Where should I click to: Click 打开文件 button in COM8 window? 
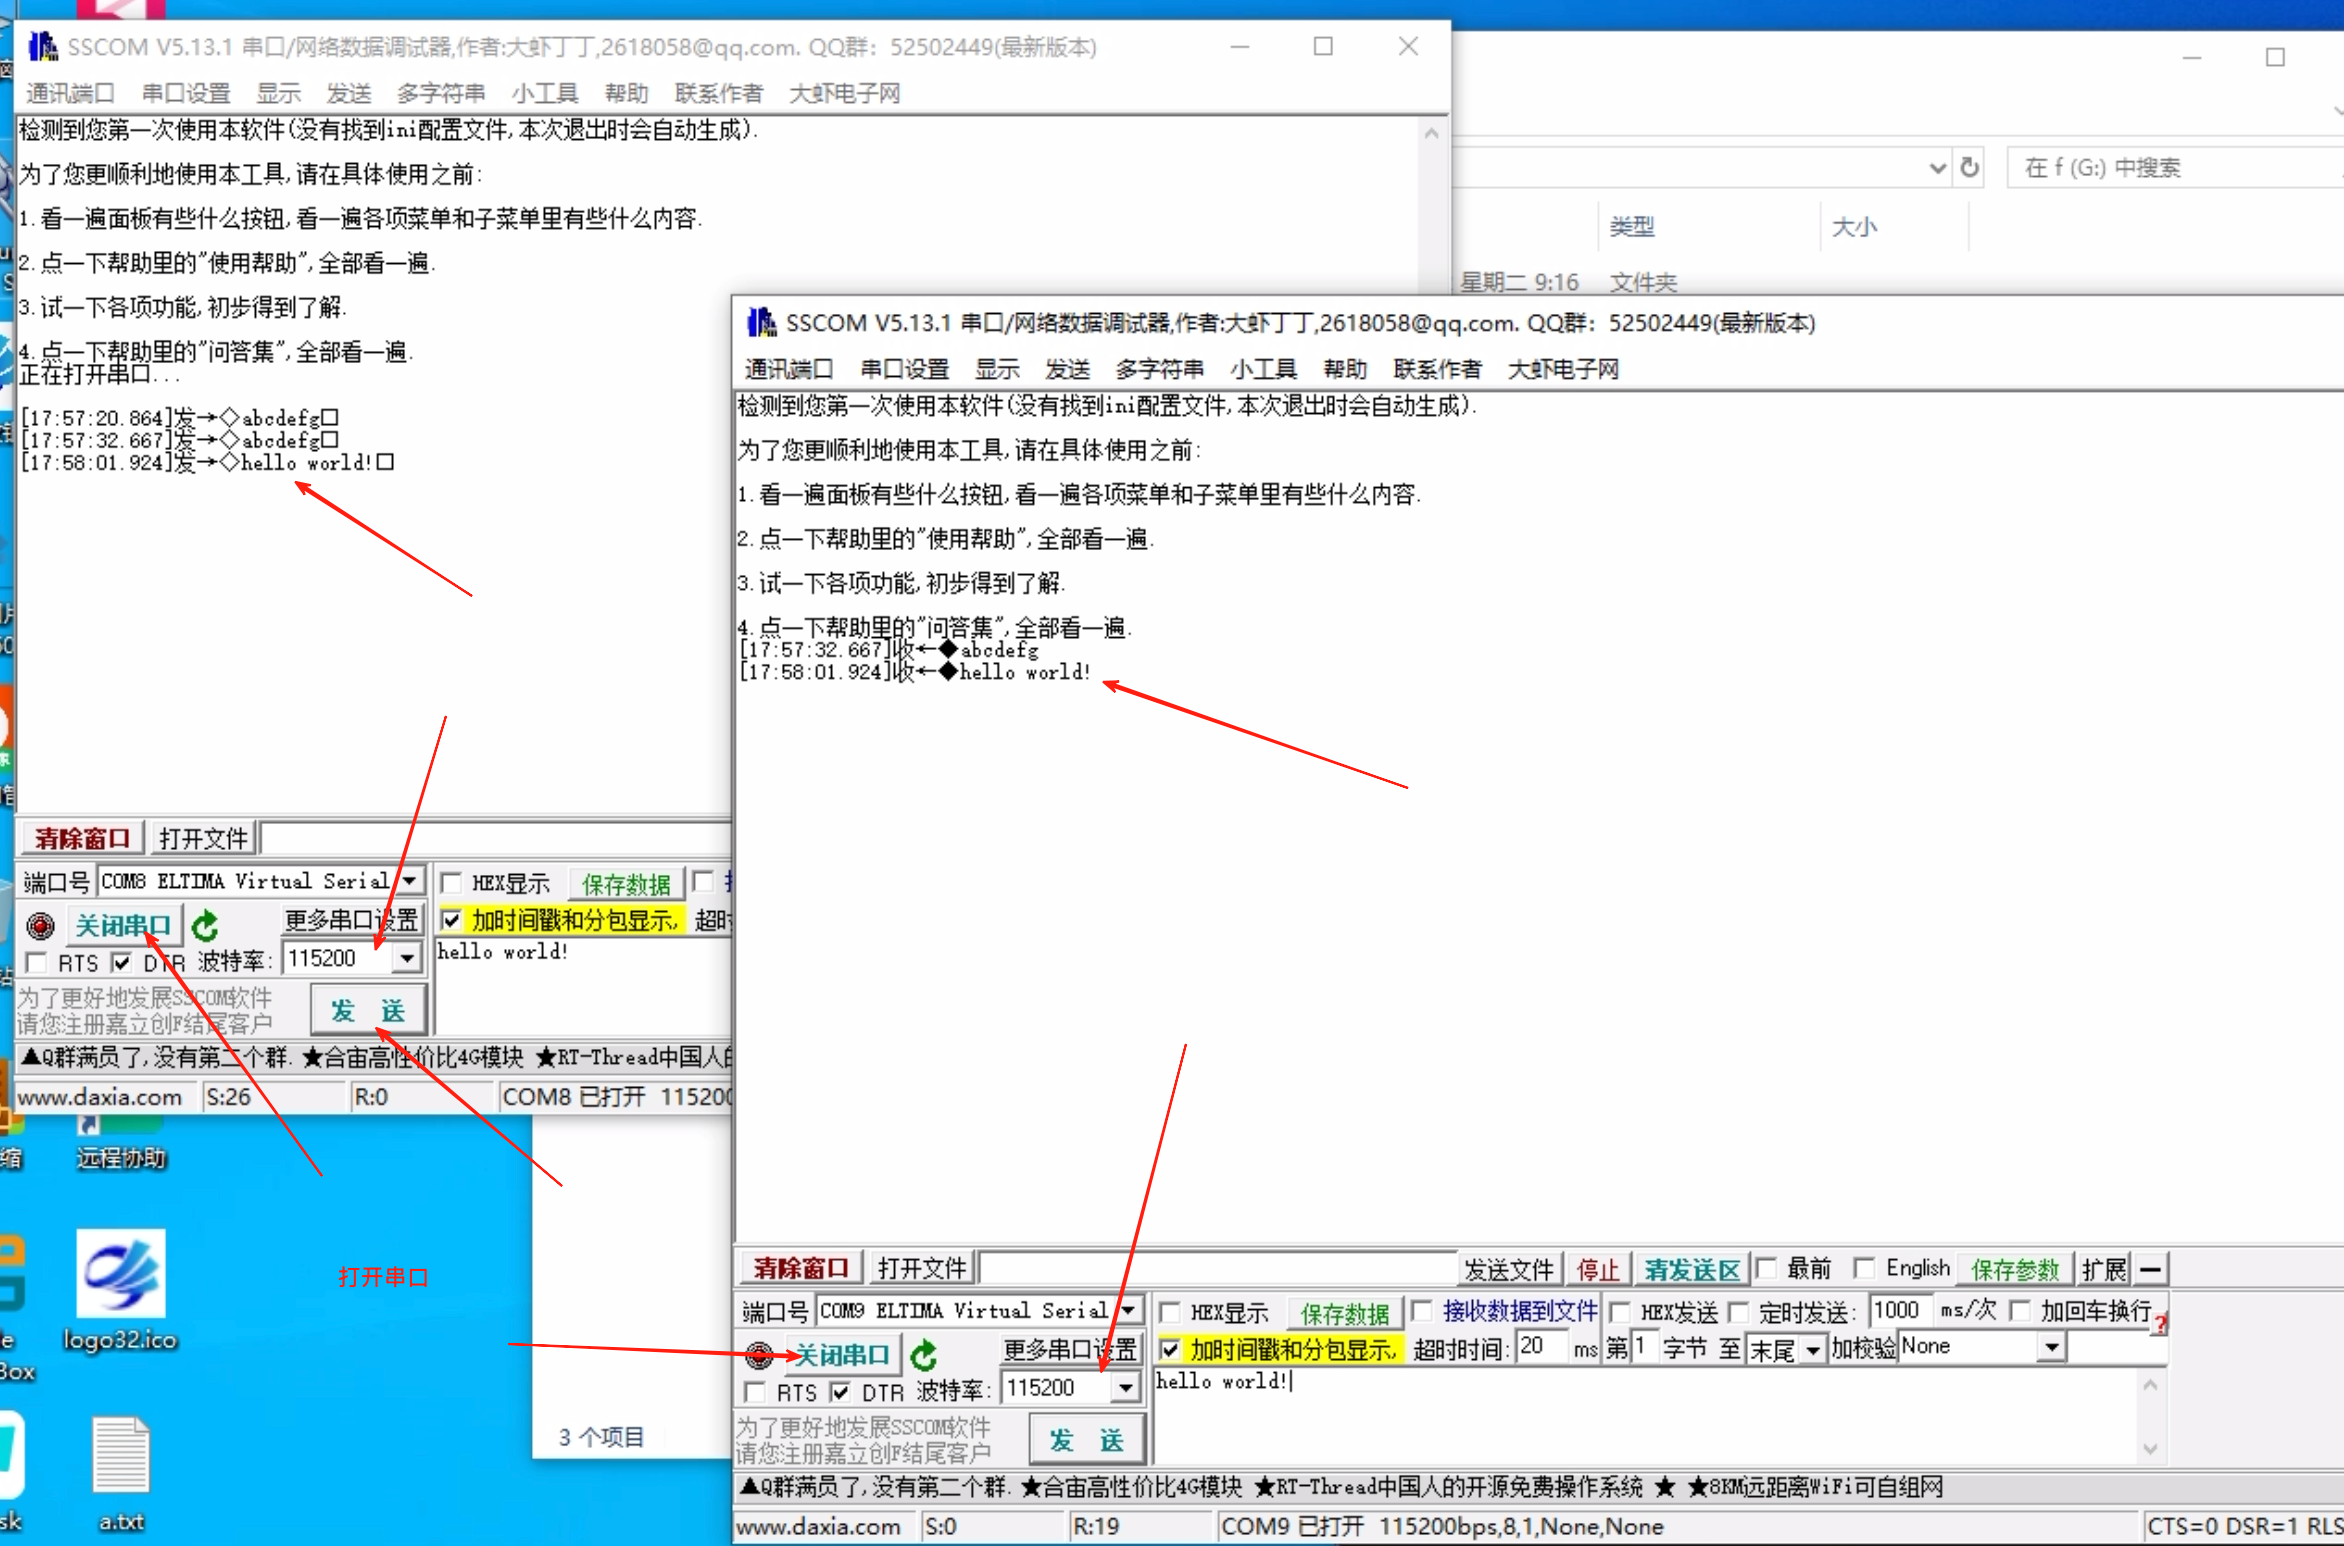coord(203,838)
